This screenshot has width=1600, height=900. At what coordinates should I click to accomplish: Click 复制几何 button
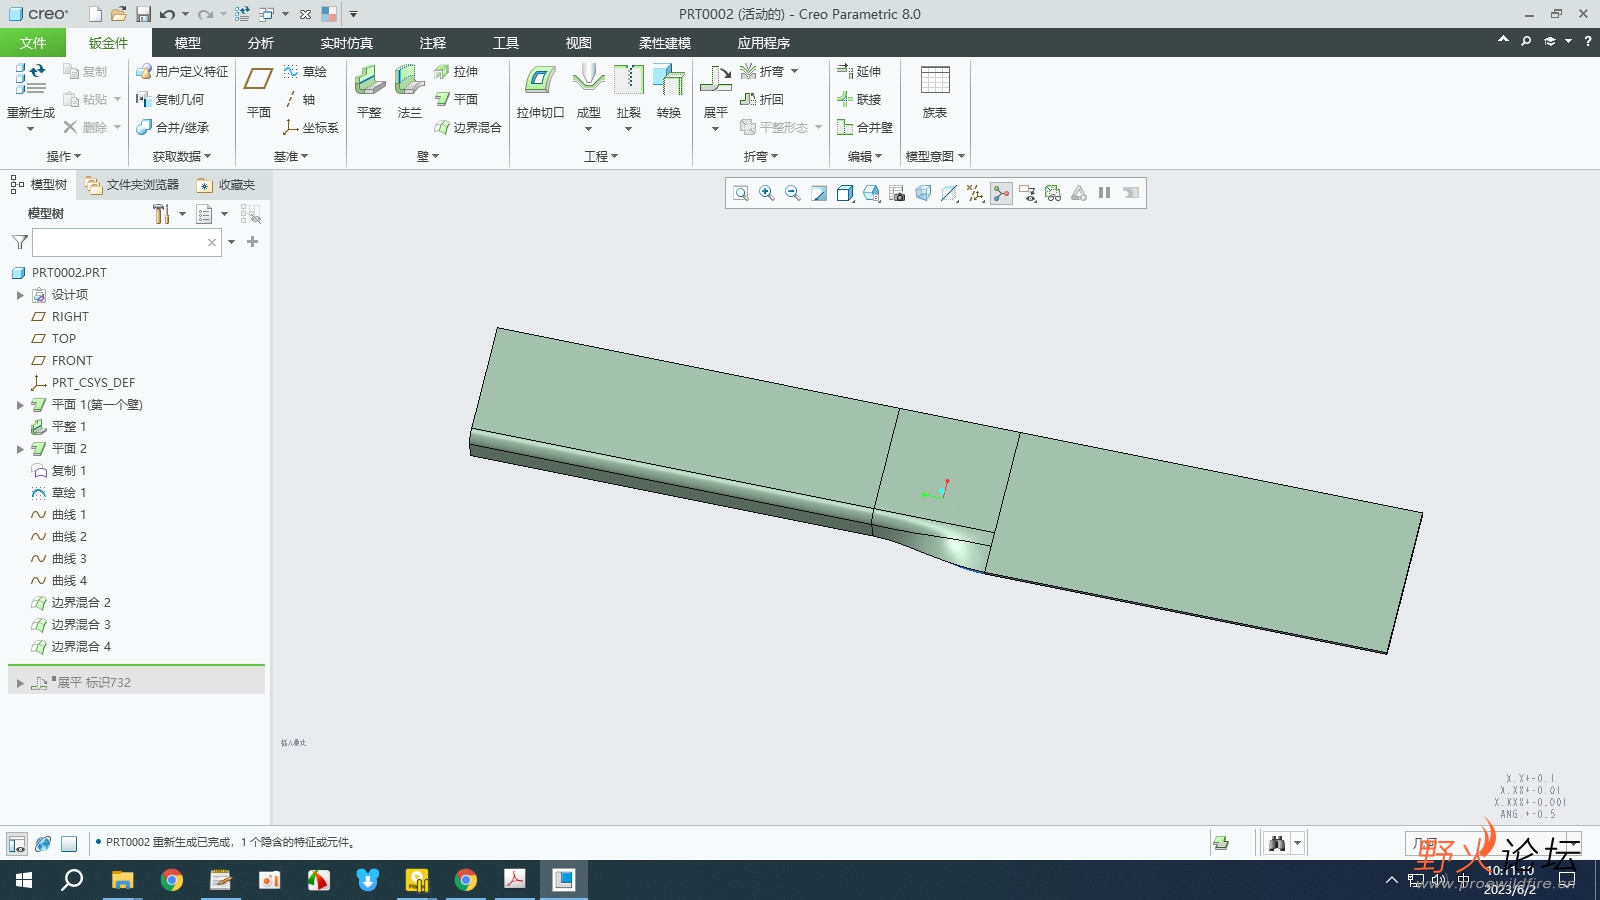click(x=170, y=99)
